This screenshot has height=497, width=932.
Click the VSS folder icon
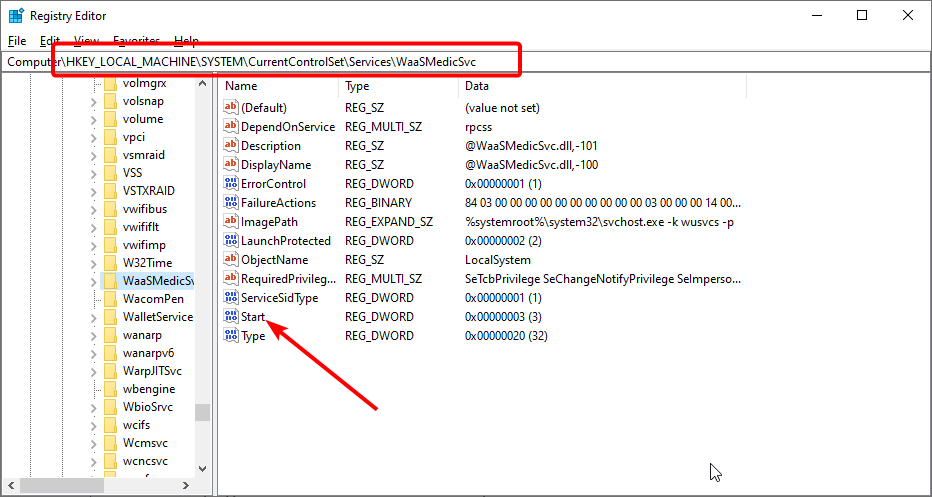click(x=110, y=173)
